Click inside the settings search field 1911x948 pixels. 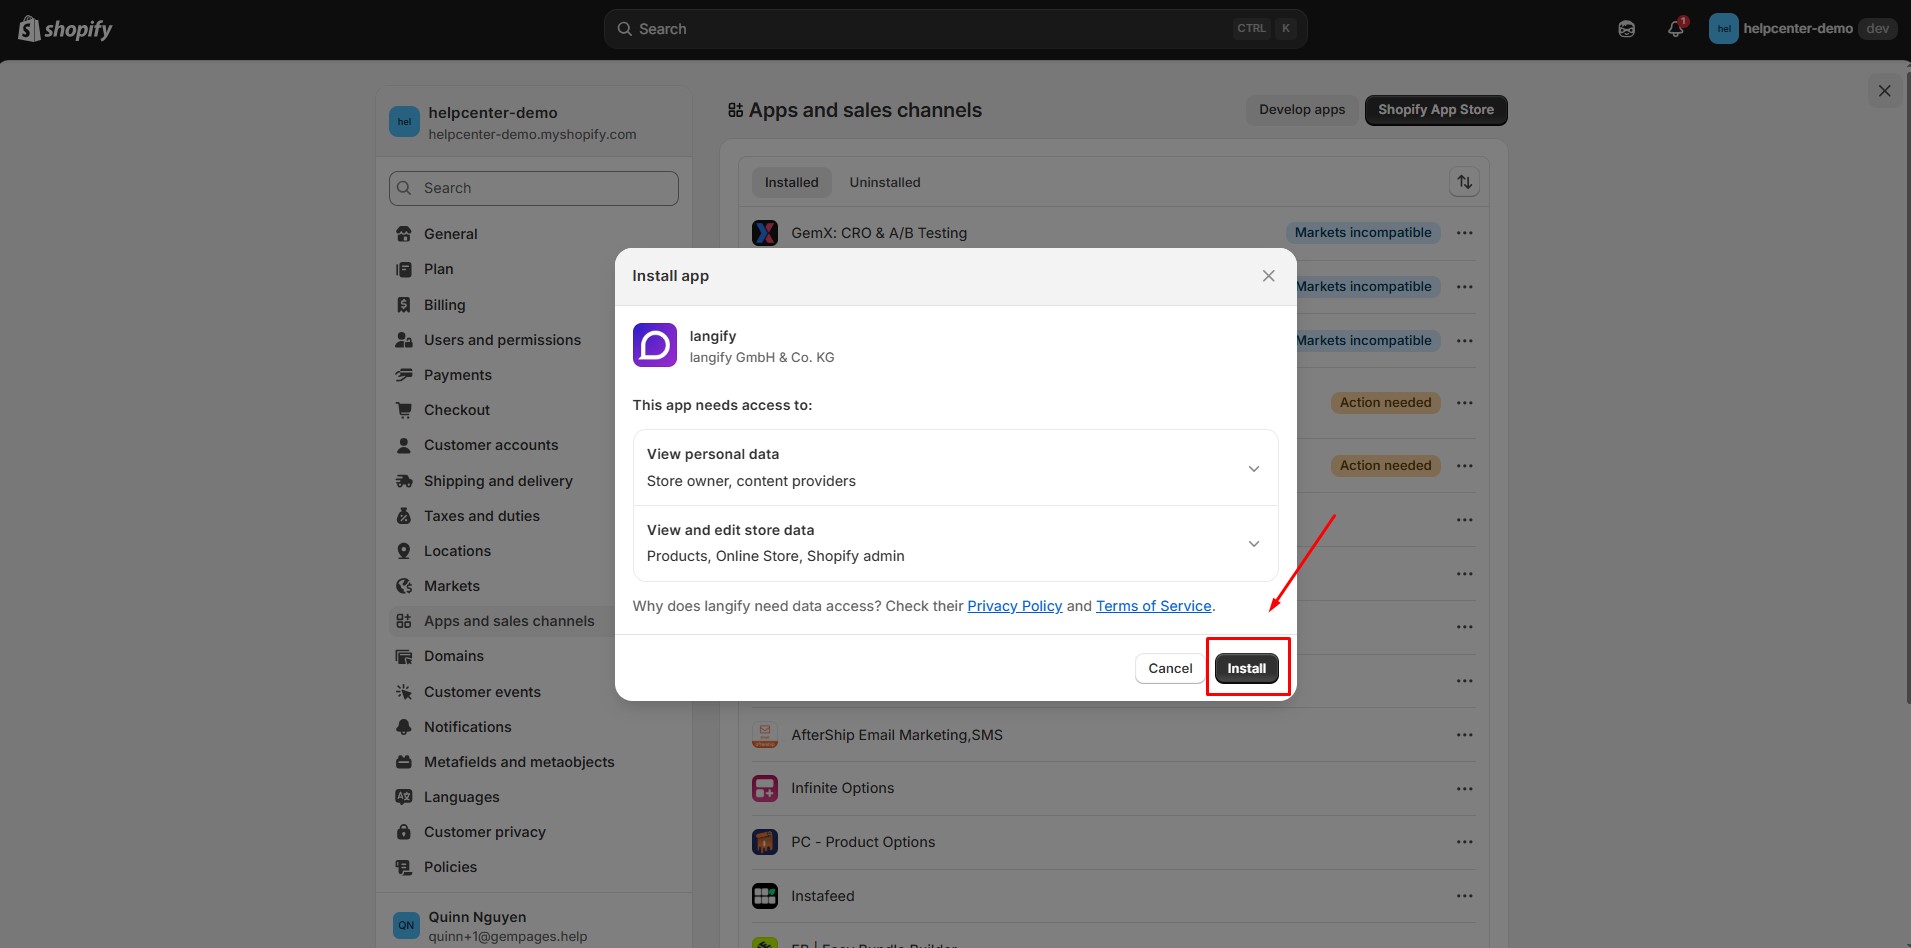tap(533, 187)
